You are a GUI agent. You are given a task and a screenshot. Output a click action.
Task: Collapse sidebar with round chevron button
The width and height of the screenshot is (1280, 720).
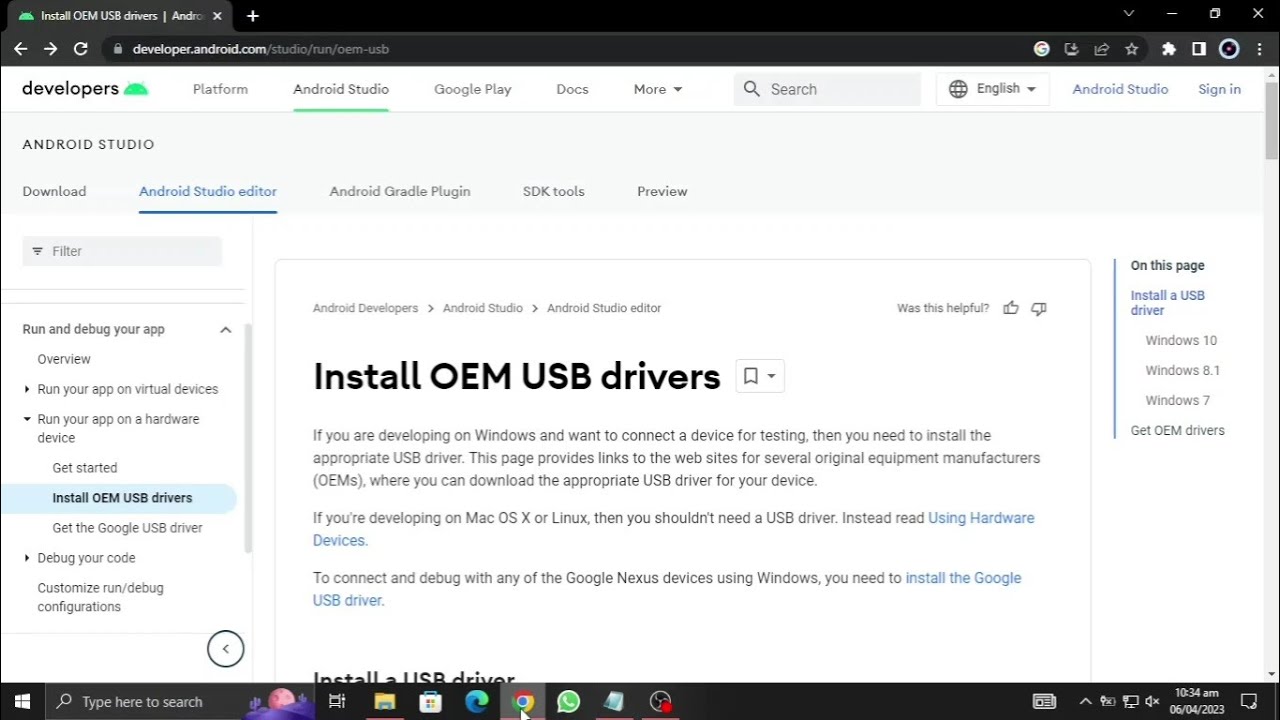click(x=226, y=649)
